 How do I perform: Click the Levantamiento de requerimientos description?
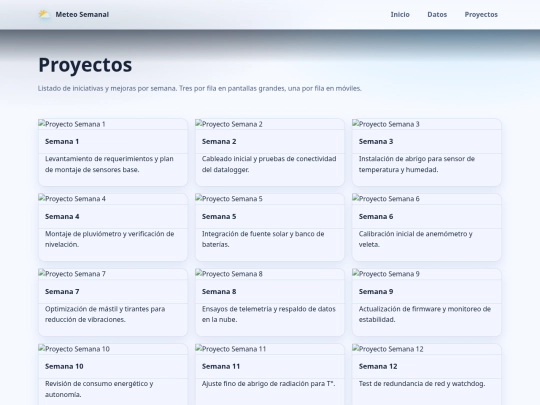coord(109,164)
